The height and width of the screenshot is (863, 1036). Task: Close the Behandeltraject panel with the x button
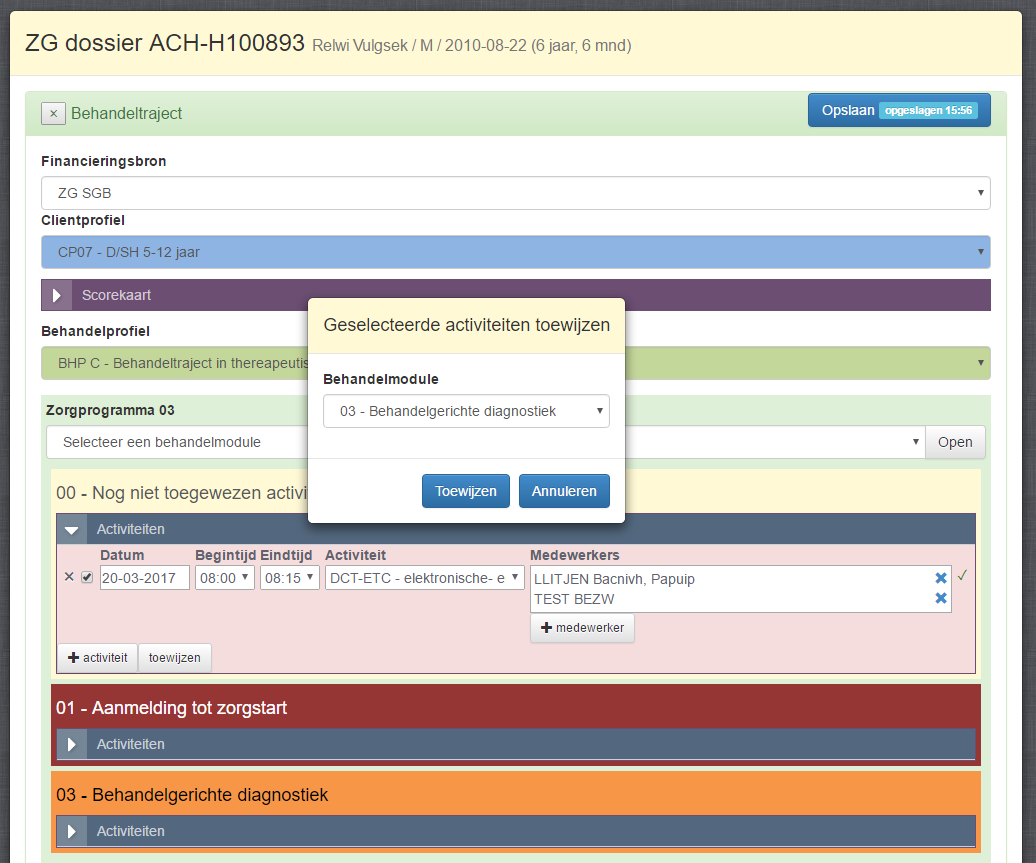53,114
